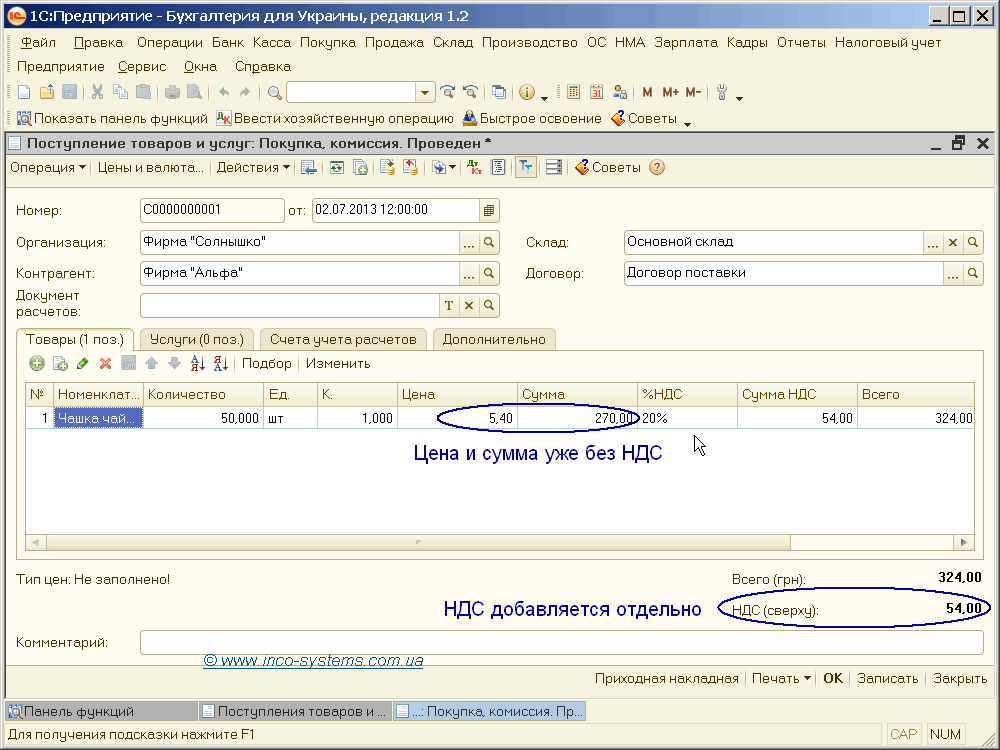
Task: Click Приходная накладная print button
Action: pos(666,679)
